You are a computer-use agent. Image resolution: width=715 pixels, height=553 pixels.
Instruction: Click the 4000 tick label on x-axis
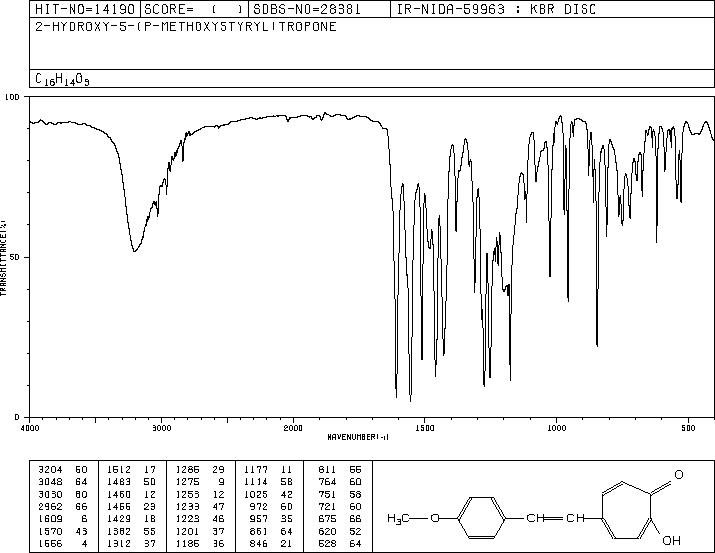tap(30, 427)
